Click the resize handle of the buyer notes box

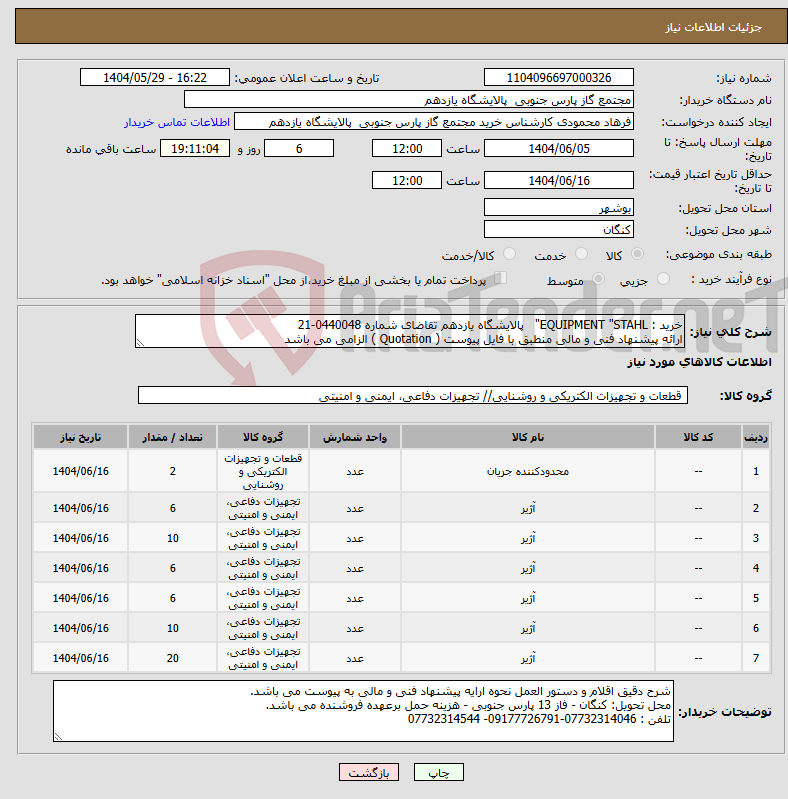(x=58, y=737)
